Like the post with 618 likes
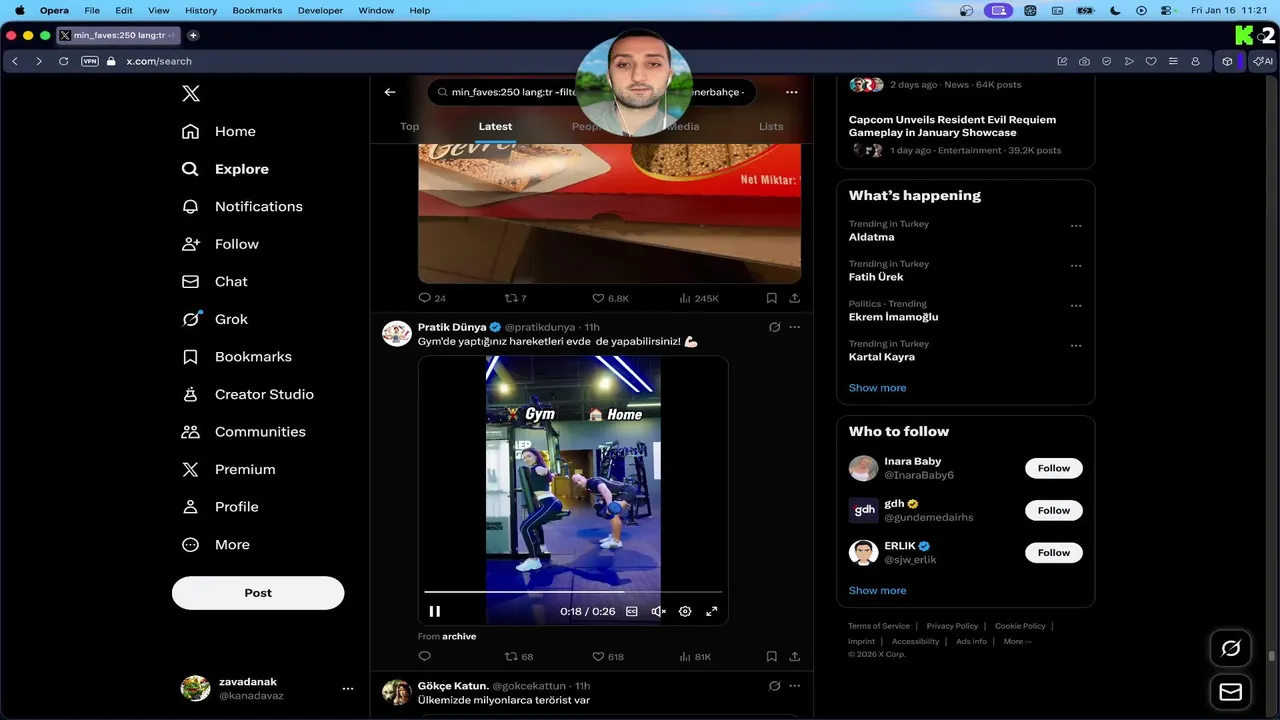The width and height of the screenshot is (1280, 720). click(x=608, y=656)
